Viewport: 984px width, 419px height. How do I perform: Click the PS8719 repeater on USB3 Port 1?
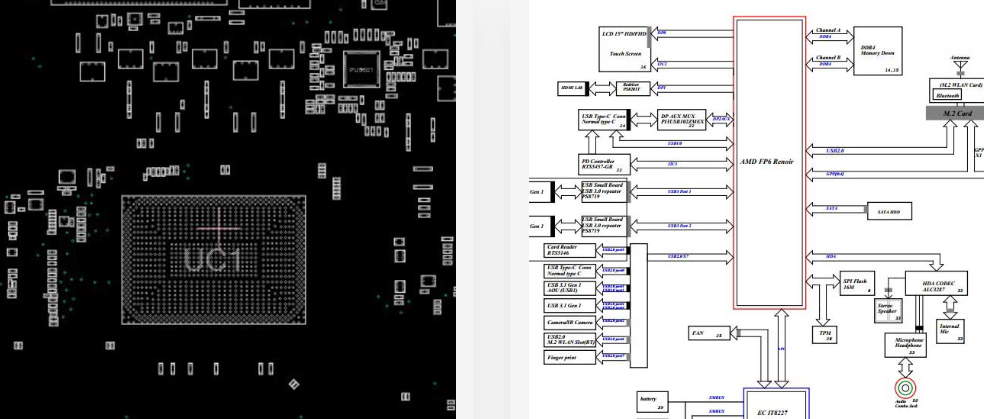tap(604, 192)
